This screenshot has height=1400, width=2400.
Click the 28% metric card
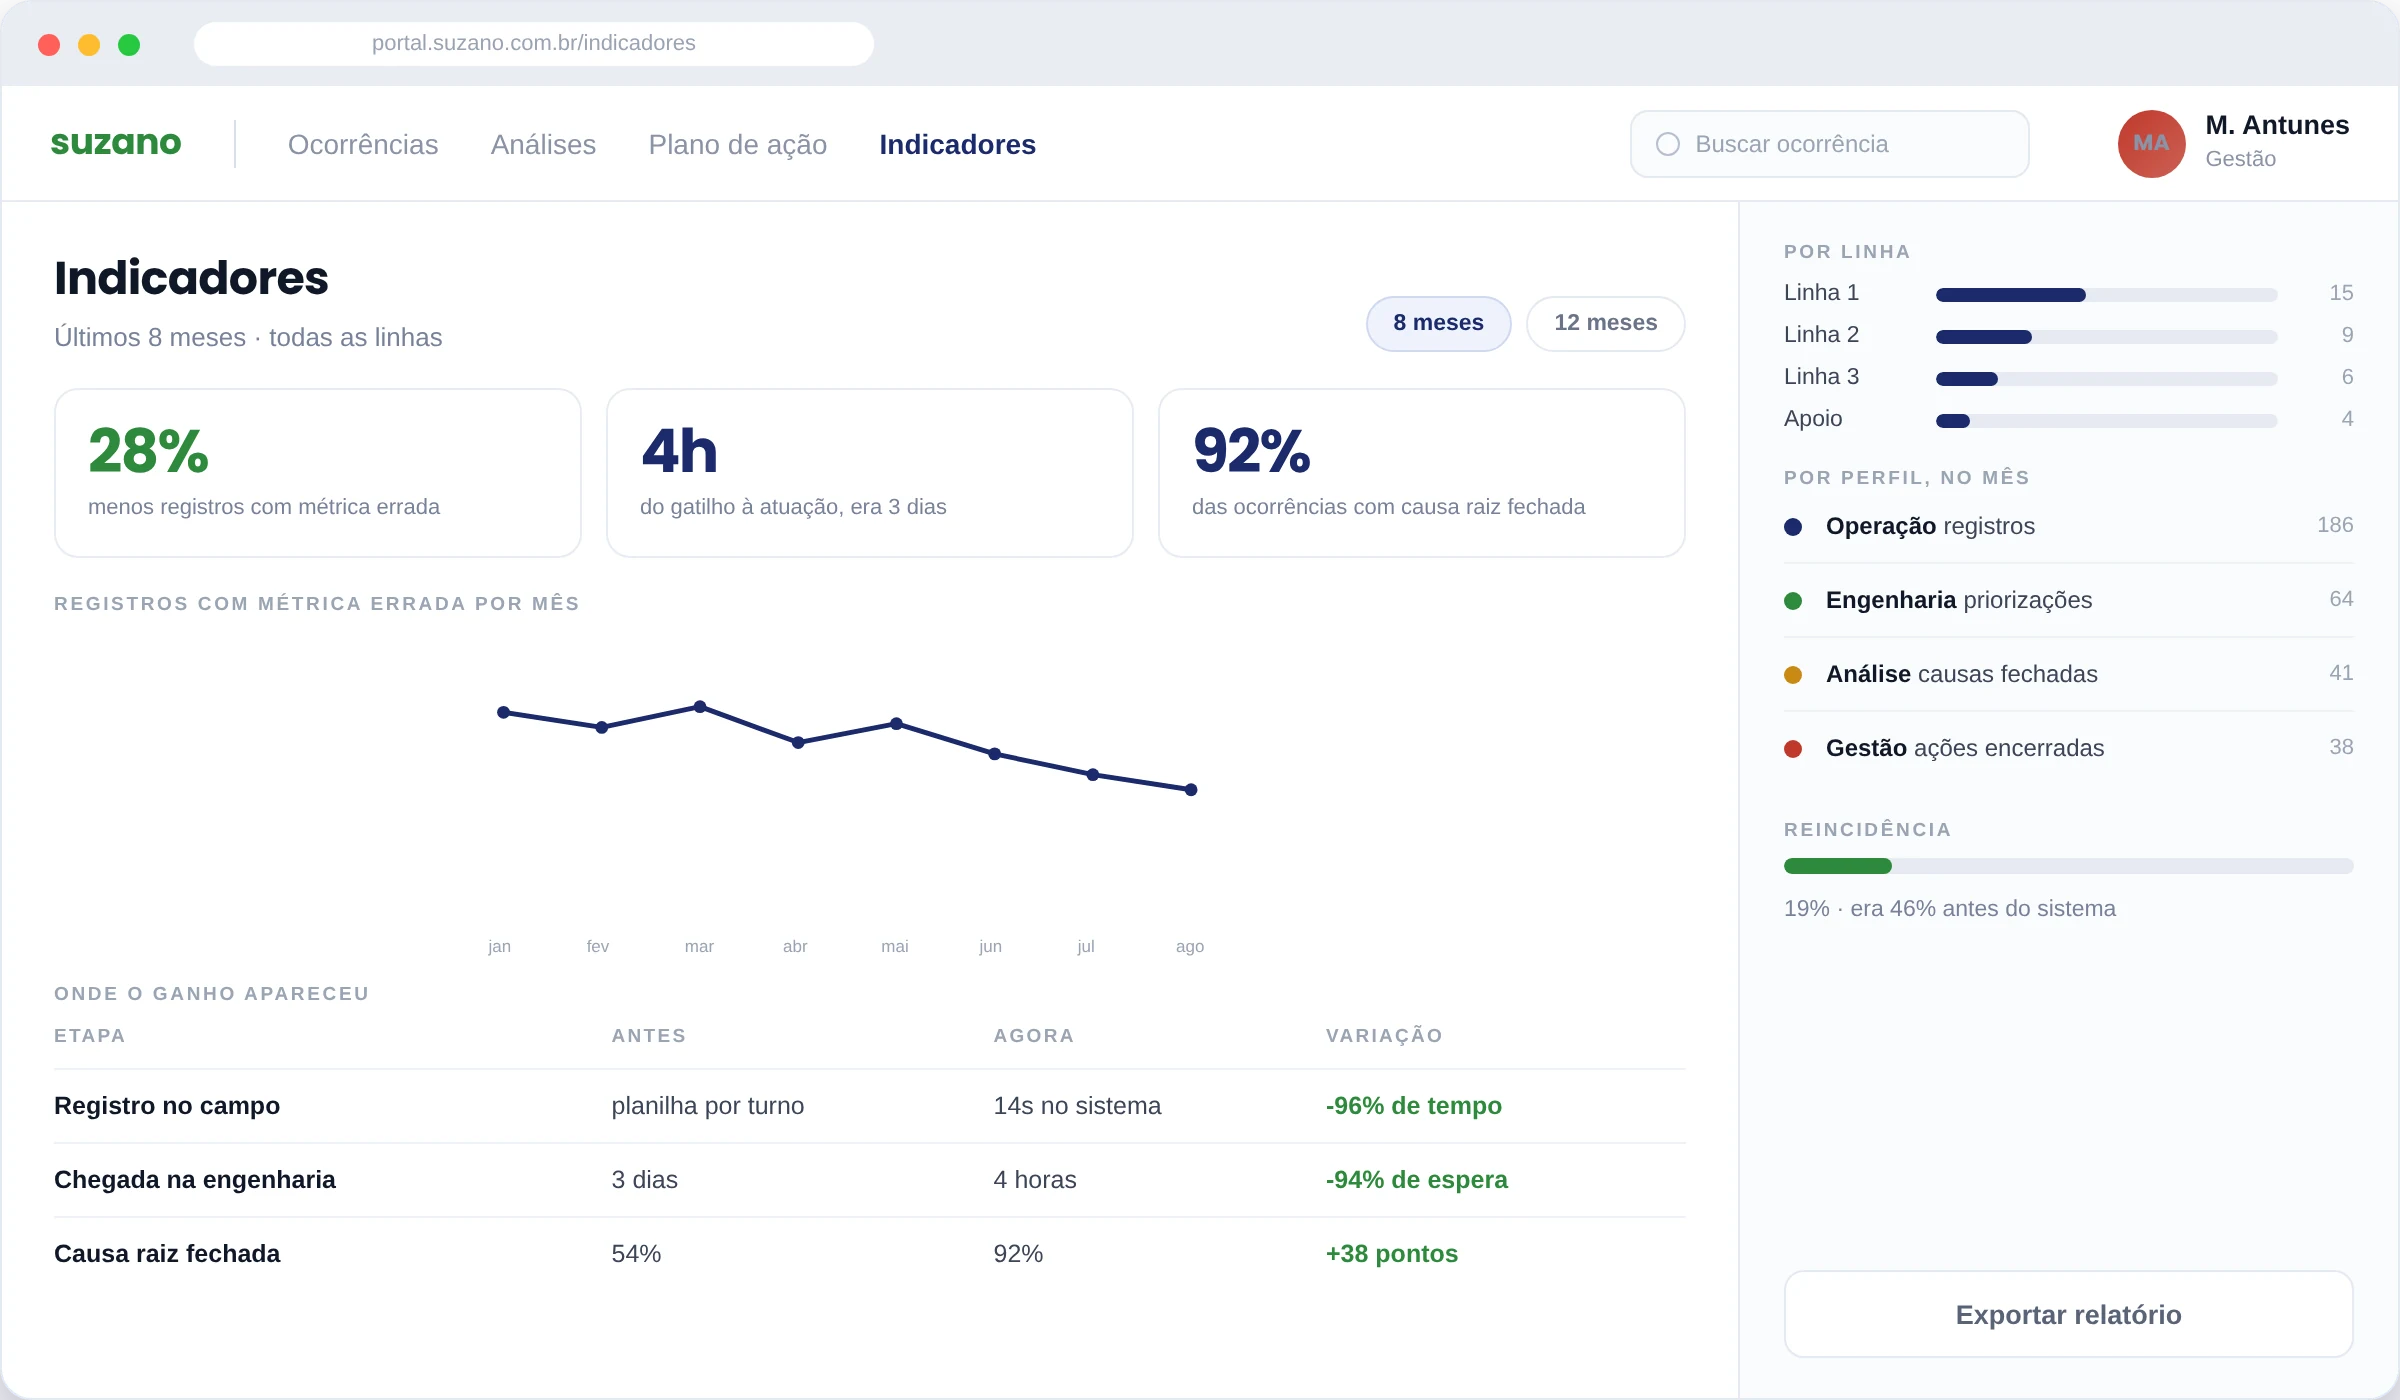click(317, 473)
